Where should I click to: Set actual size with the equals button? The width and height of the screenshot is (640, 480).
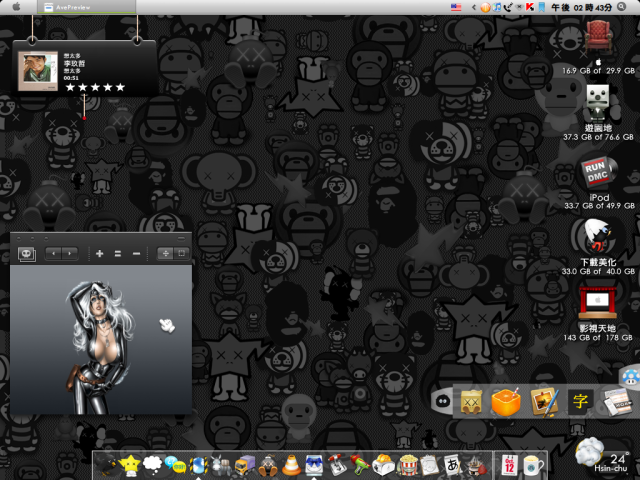[x=118, y=254]
